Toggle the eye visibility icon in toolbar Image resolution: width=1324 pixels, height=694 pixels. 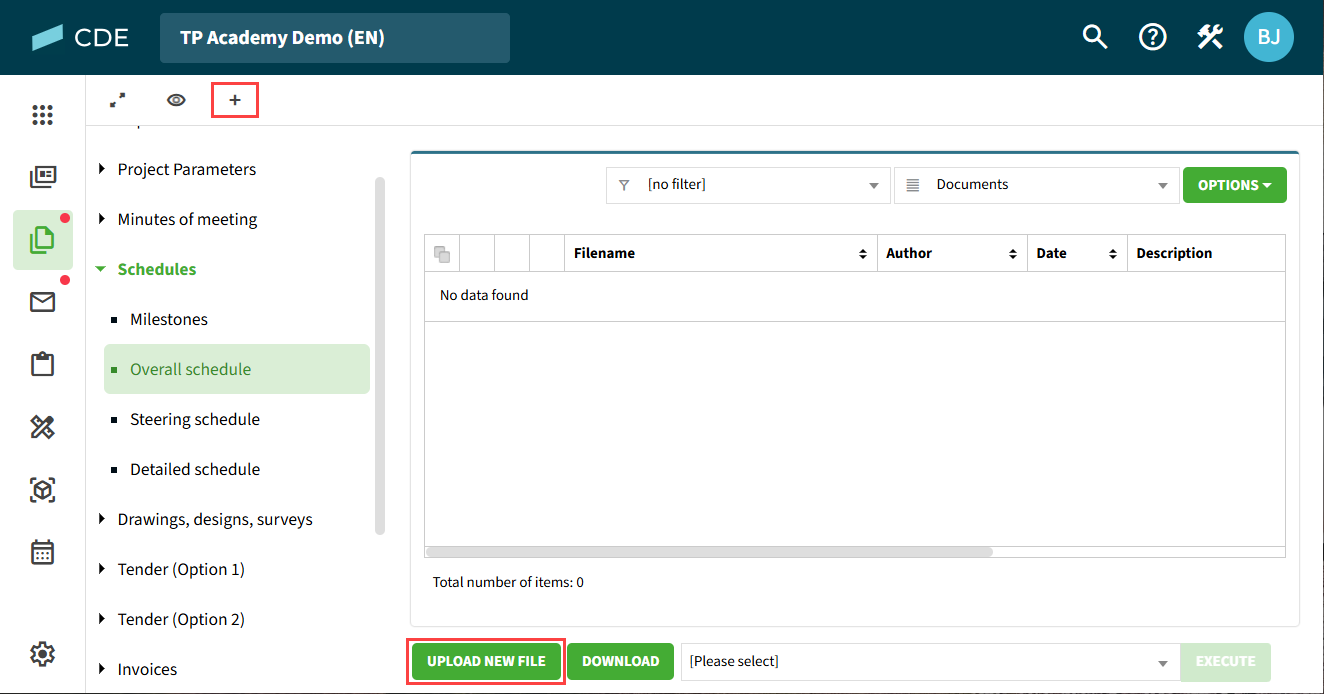pyautogui.click(x=176, y=100)
